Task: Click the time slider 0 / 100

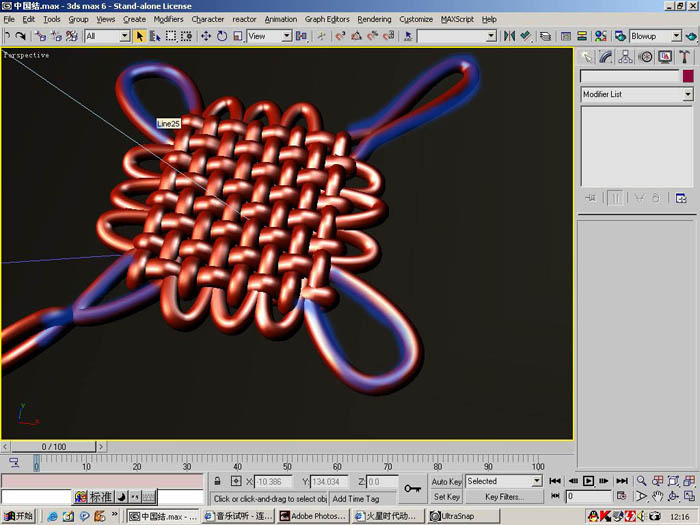Action: (54, 446)
